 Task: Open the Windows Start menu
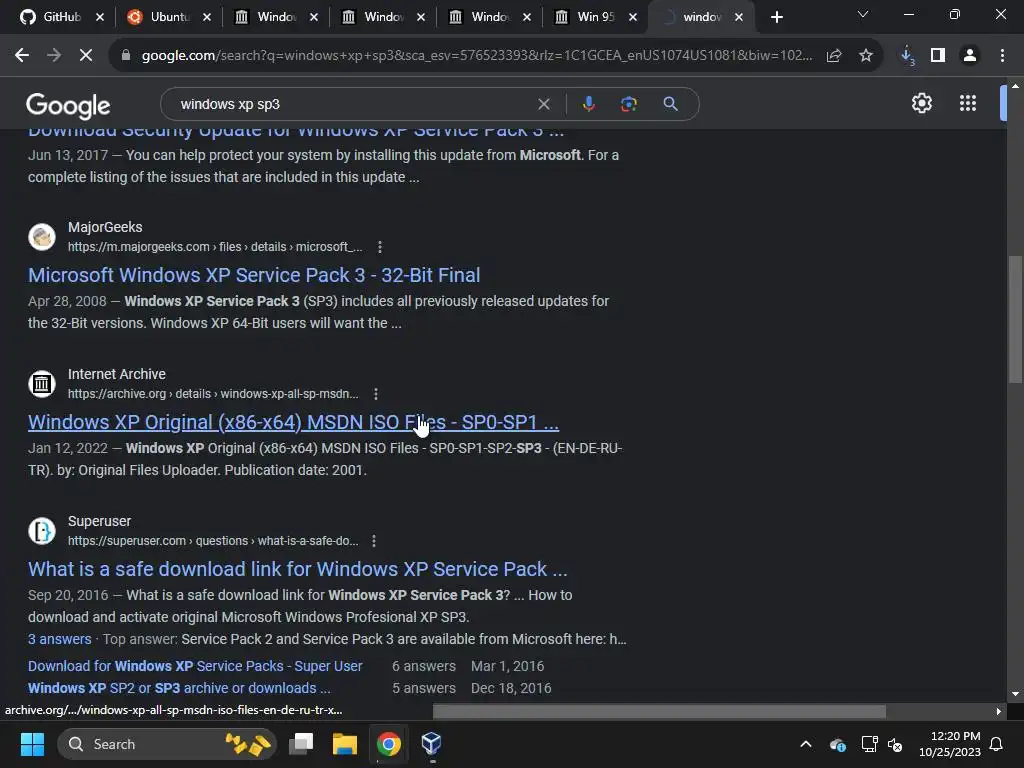coord(32,744)
